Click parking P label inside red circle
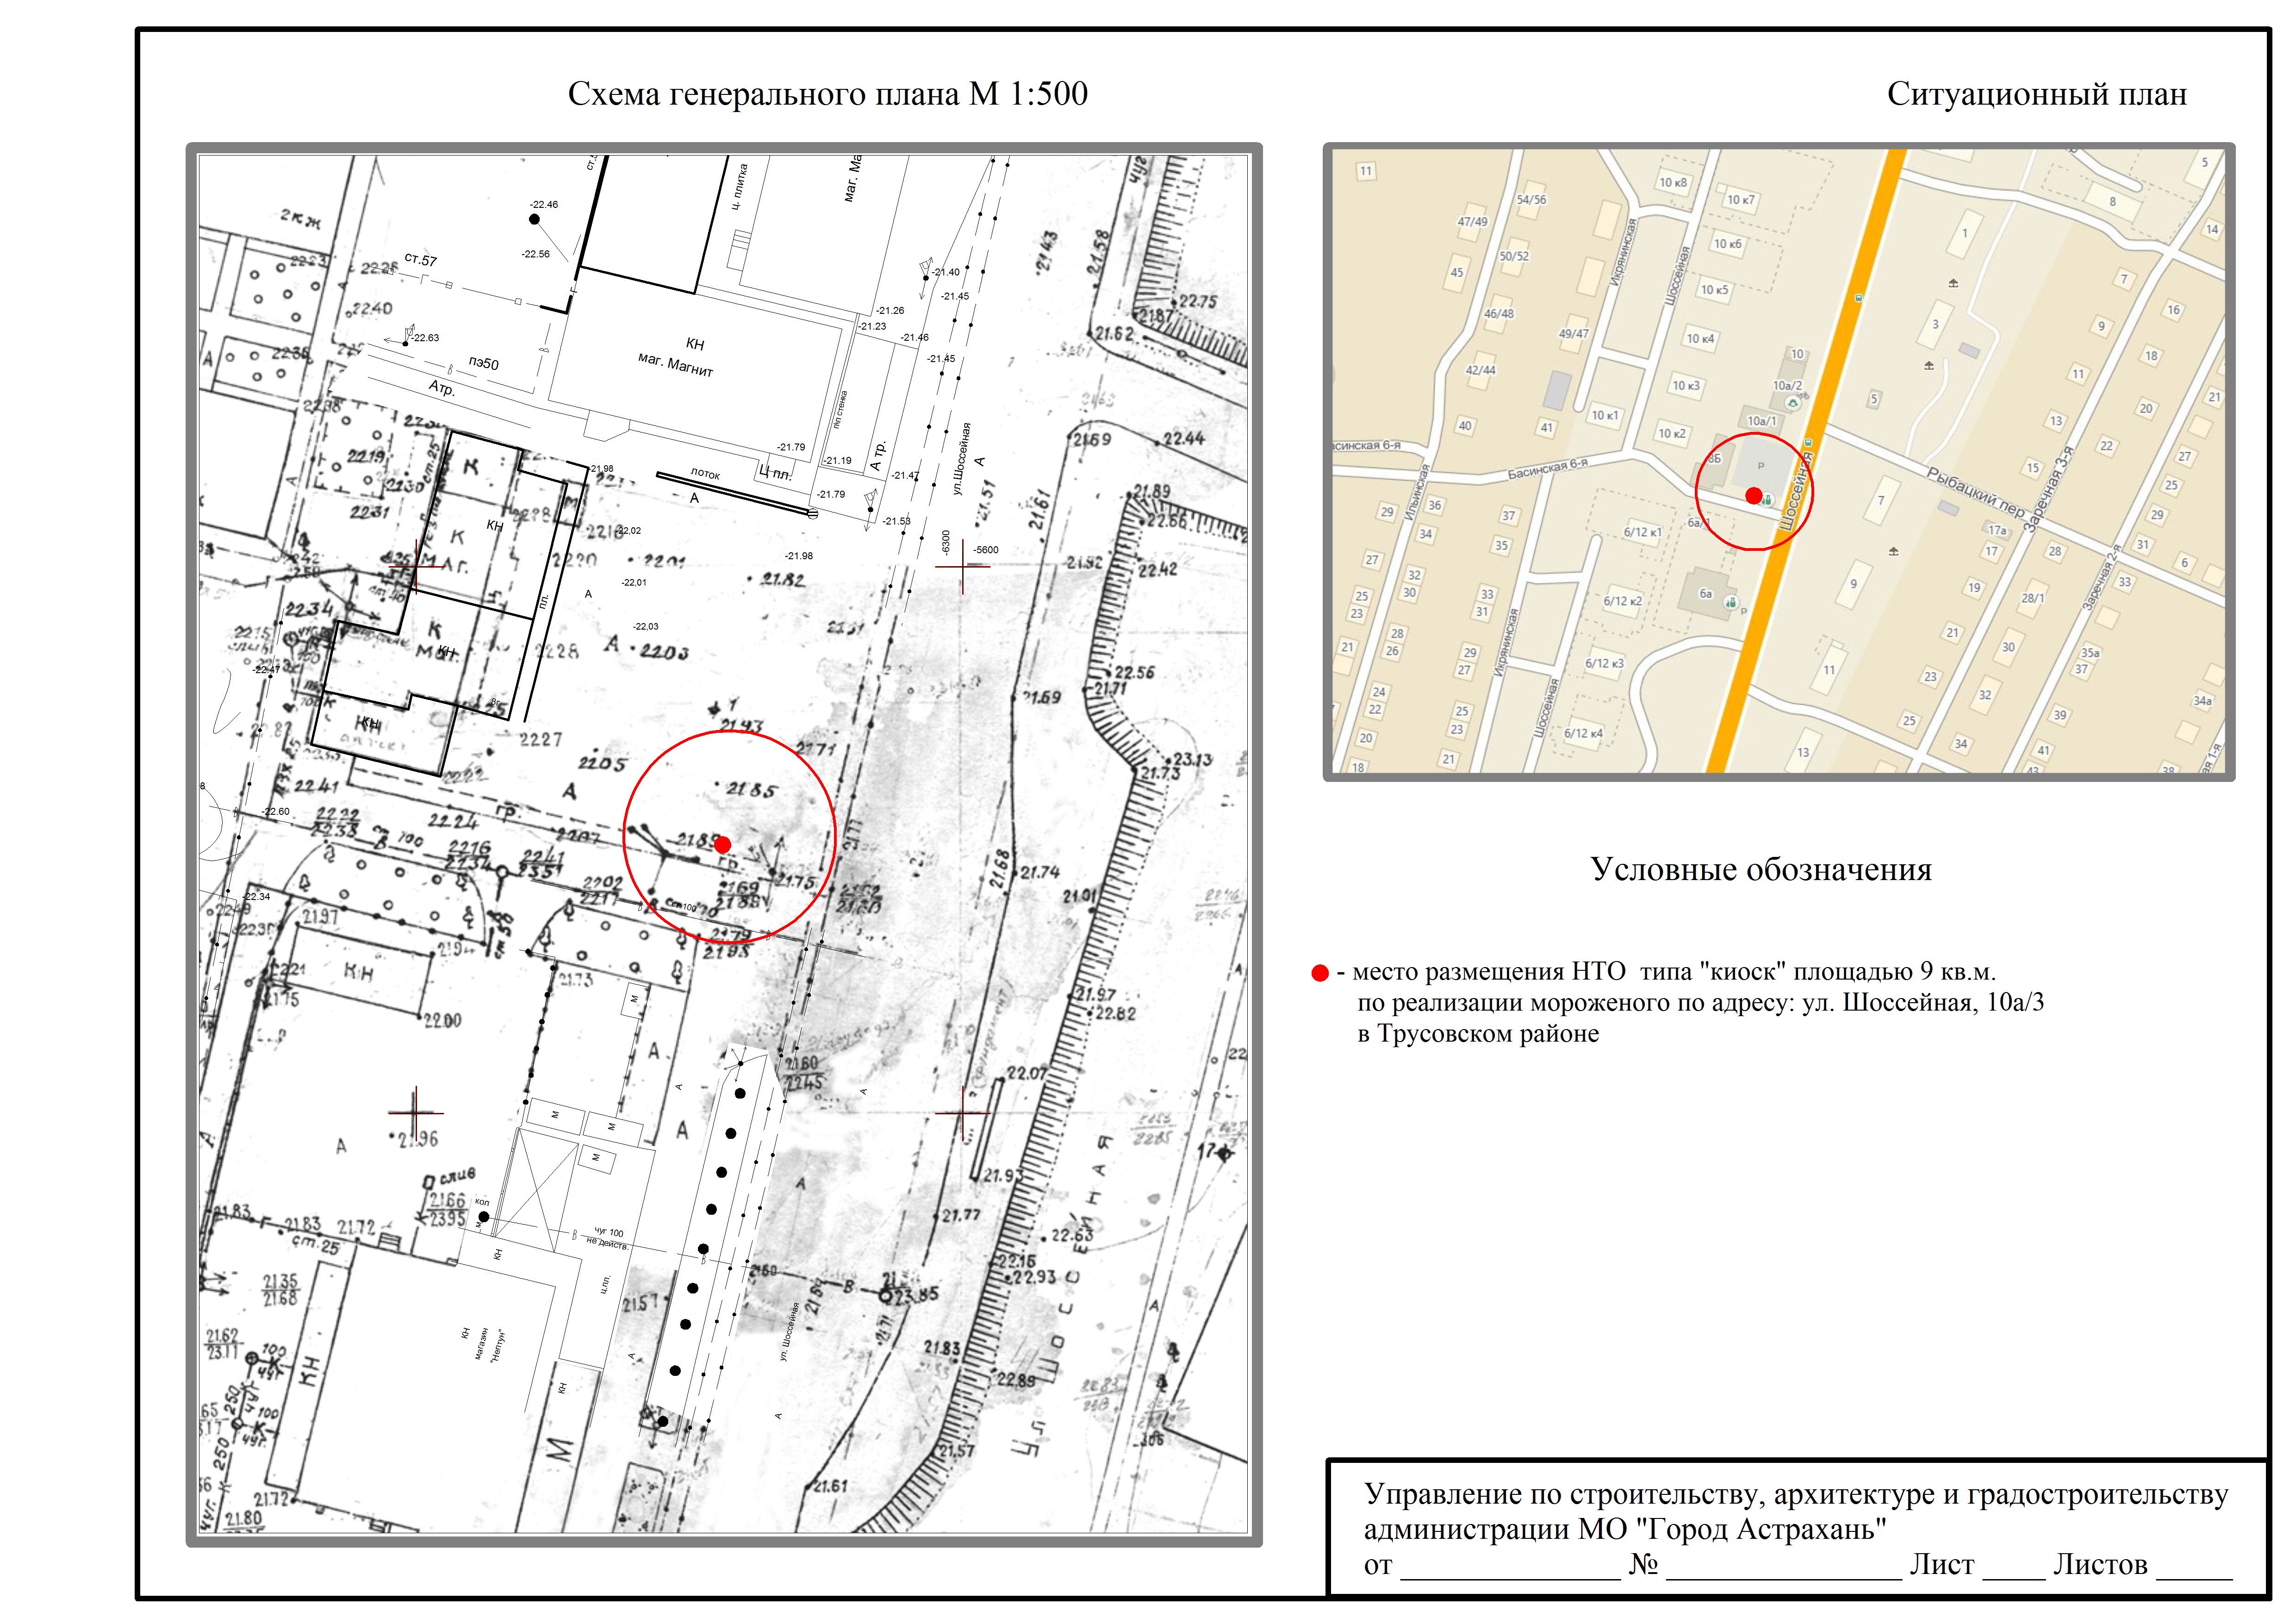The height and width of the screenshot is (1624, 2296). 1761,466
